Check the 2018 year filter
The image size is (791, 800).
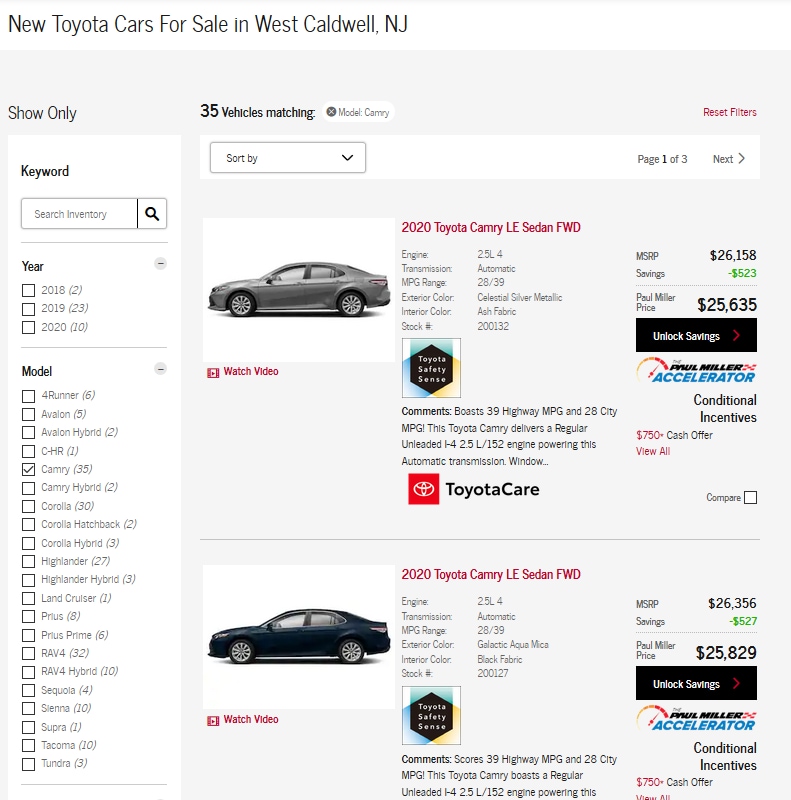click(x=29, y=290)
